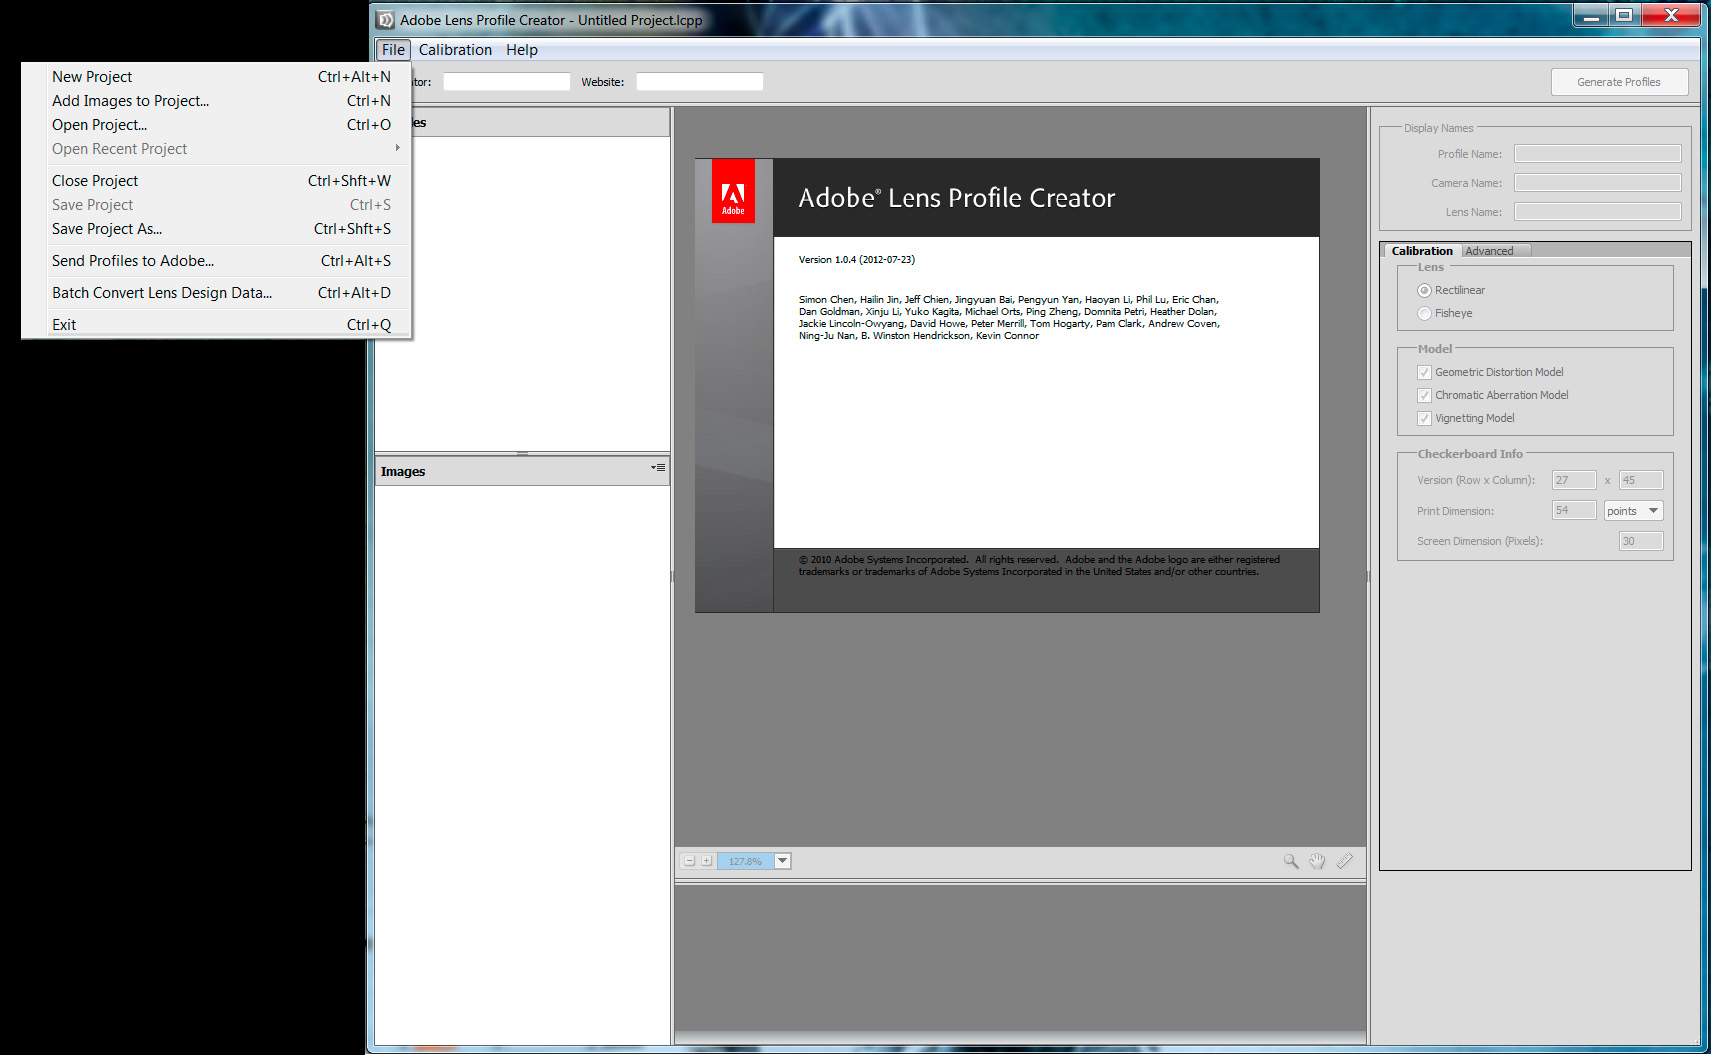Open the Print Dimension units dropdown
1715x1055 pixels.
1633,511
